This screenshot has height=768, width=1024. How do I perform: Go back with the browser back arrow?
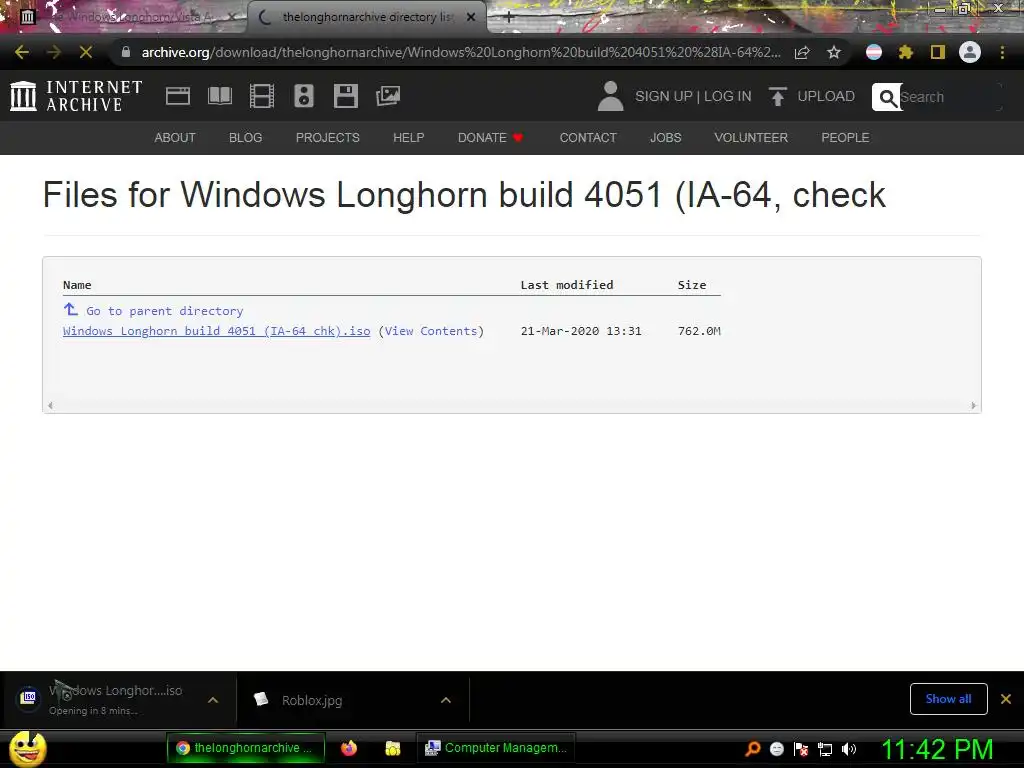(x=22, y=52)
